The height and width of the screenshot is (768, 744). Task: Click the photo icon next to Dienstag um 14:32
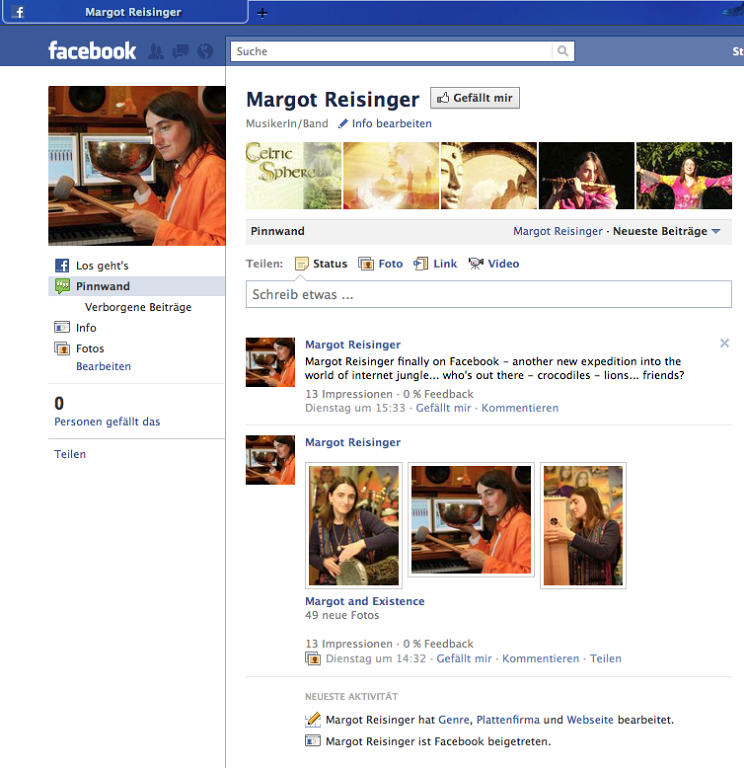click(x=313, y=658)
